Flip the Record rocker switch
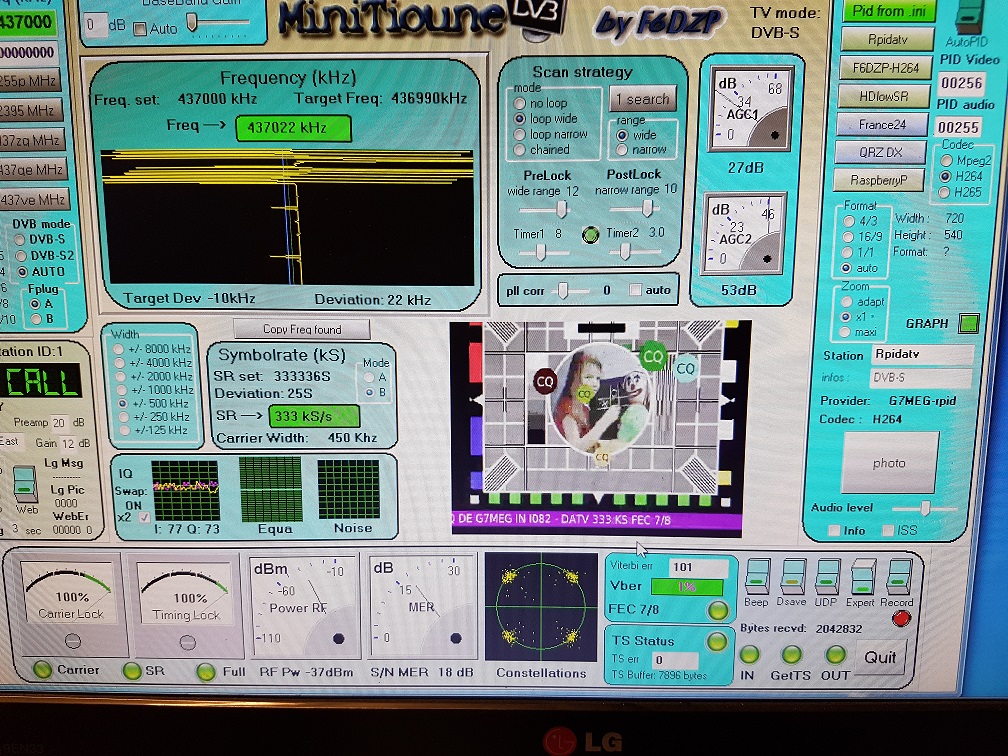This screenshot has width=1008, height=756. tap(899, 575)
